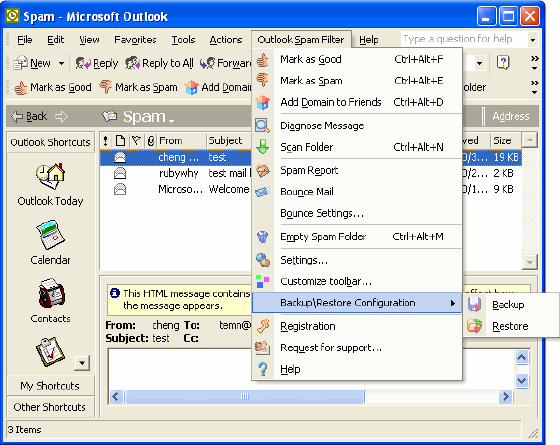Click the message list scroll-down arrow

point(530,262)
